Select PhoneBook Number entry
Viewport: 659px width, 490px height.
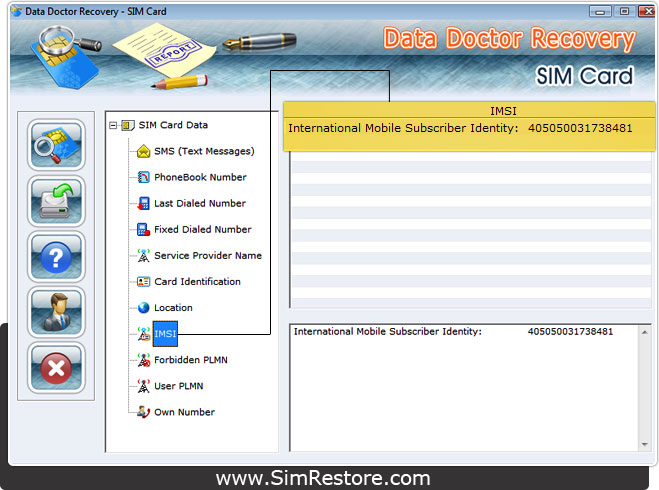200,177
